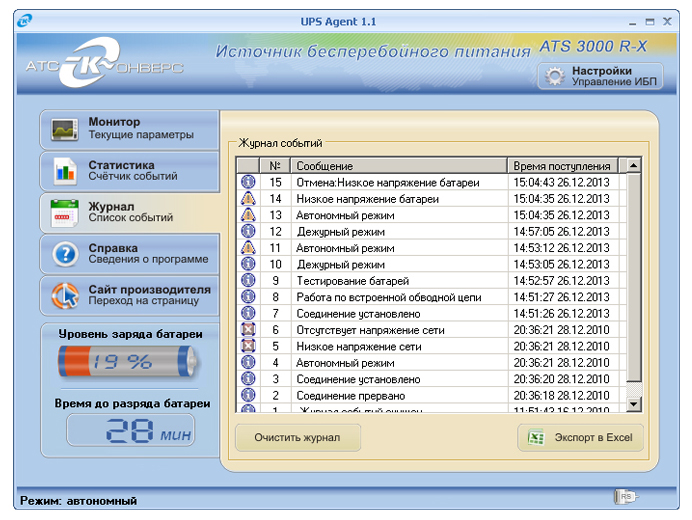692x520 pixels.
Task: Open Настройки UPS management button
Action: pos(600,76)
